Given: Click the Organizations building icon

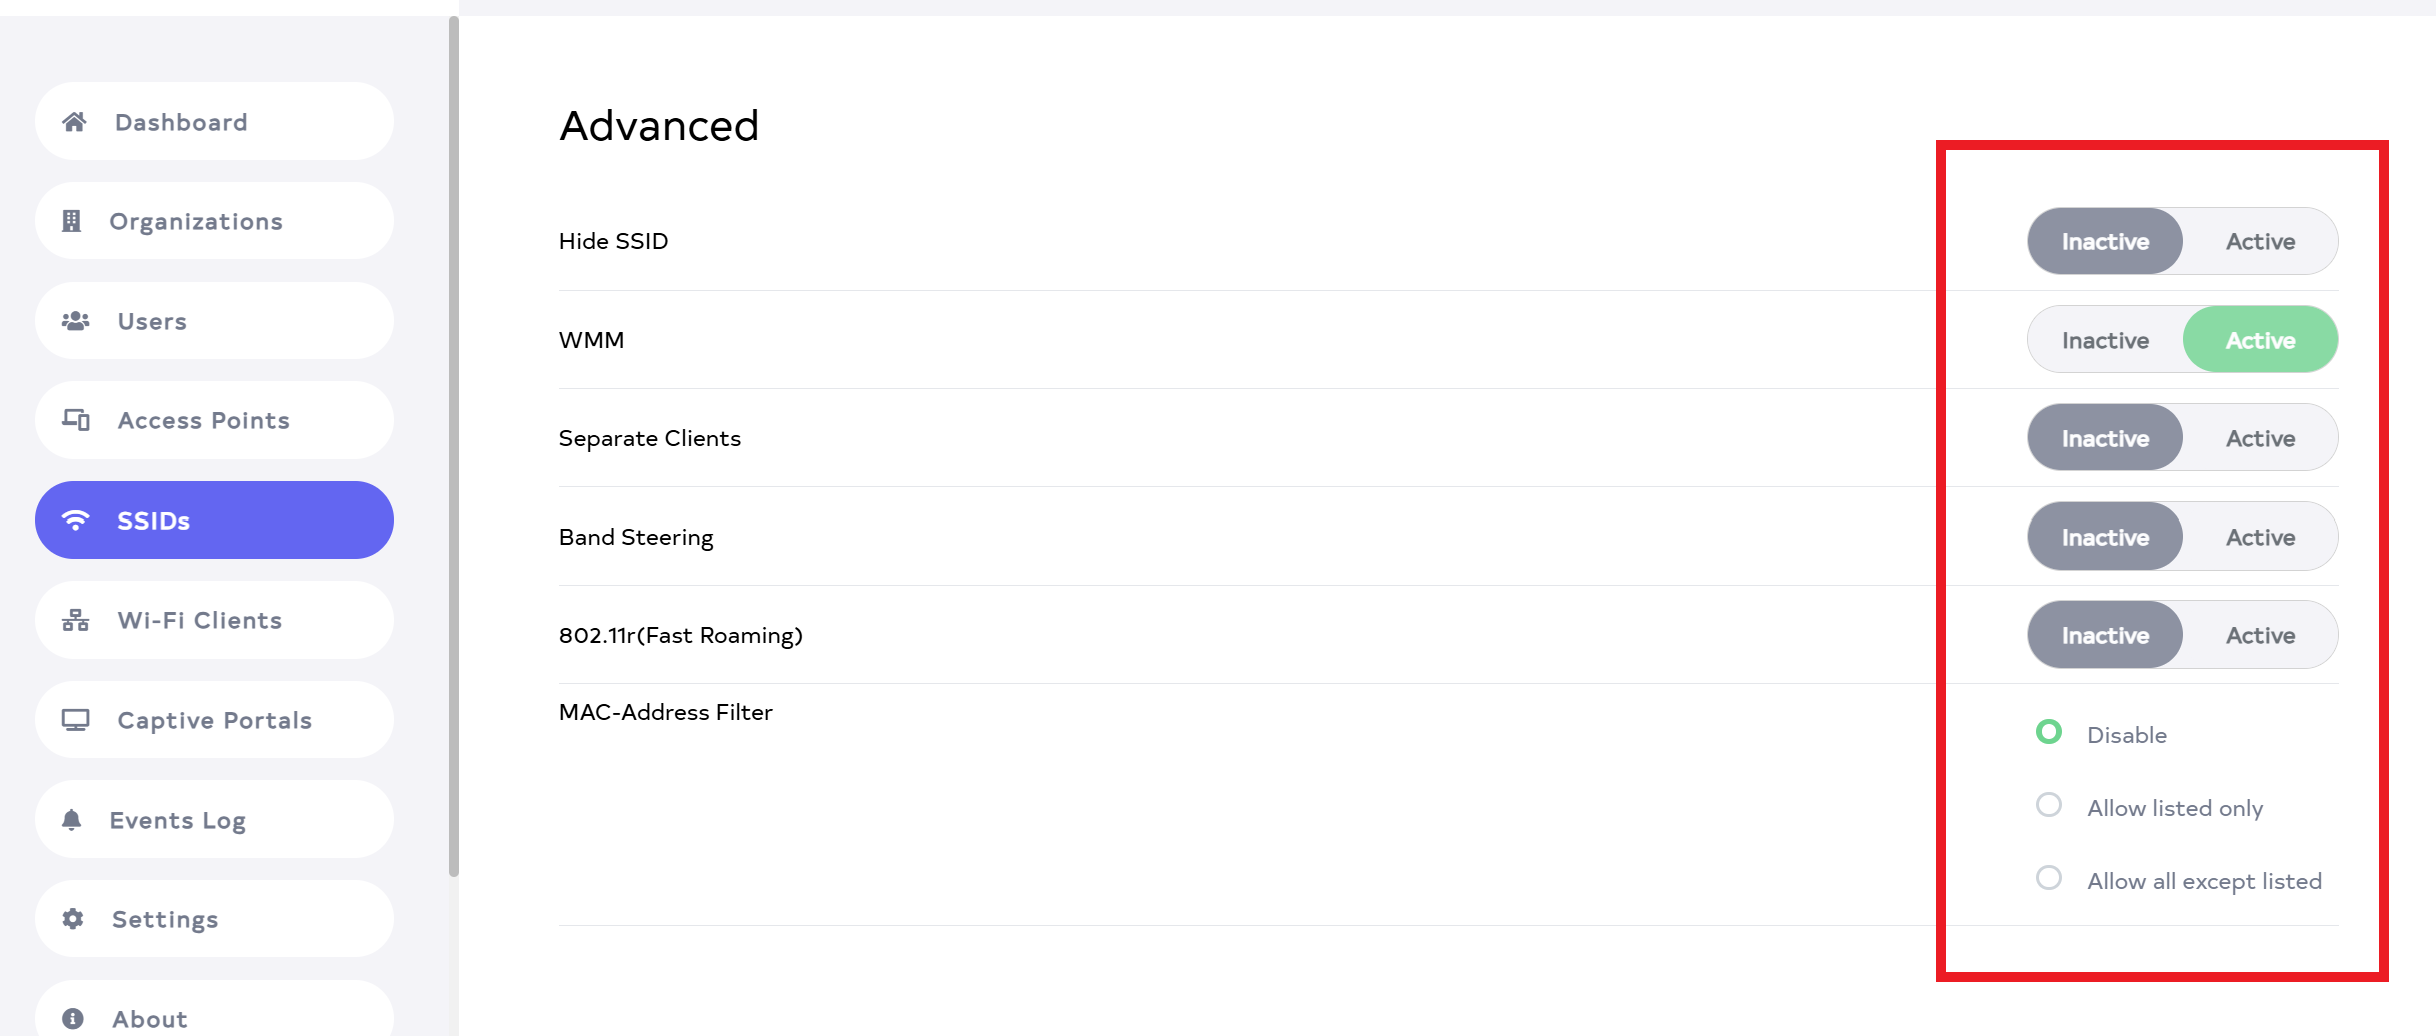Looking at the screenshot, I should (x=71, y=221).
